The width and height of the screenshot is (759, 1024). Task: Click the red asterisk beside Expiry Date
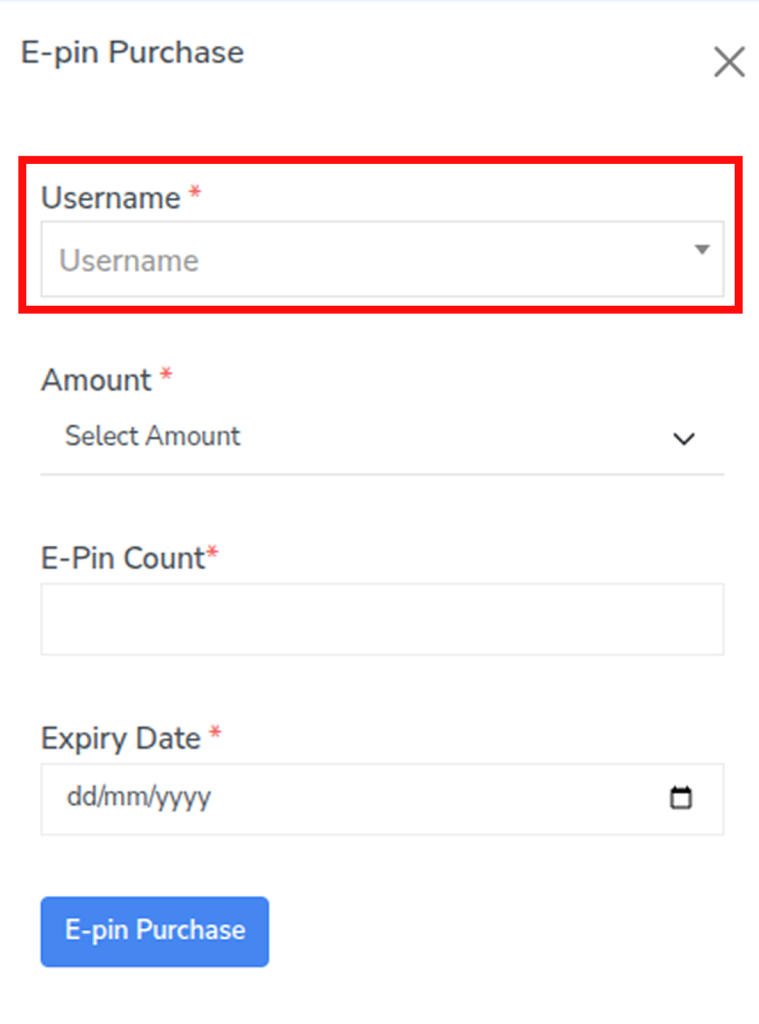coord(215,736)
